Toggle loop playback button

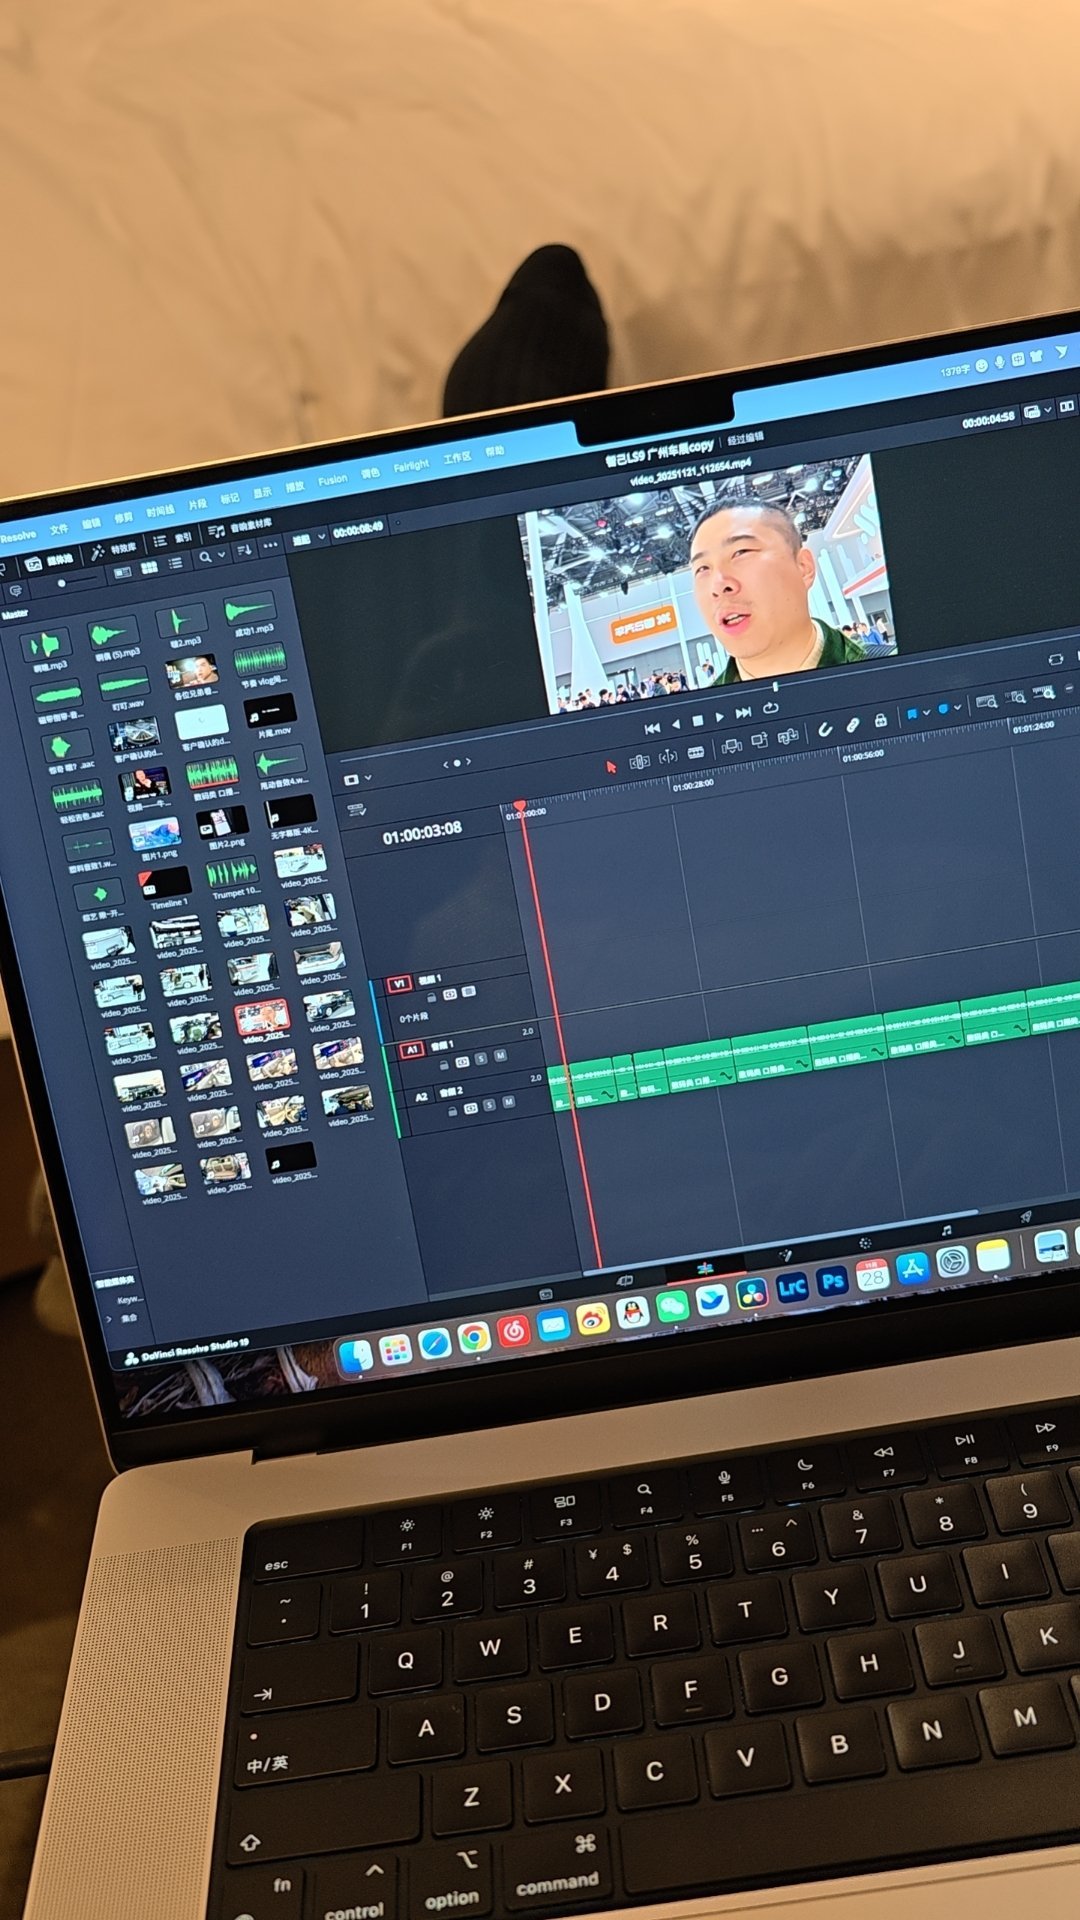[770, 708]
